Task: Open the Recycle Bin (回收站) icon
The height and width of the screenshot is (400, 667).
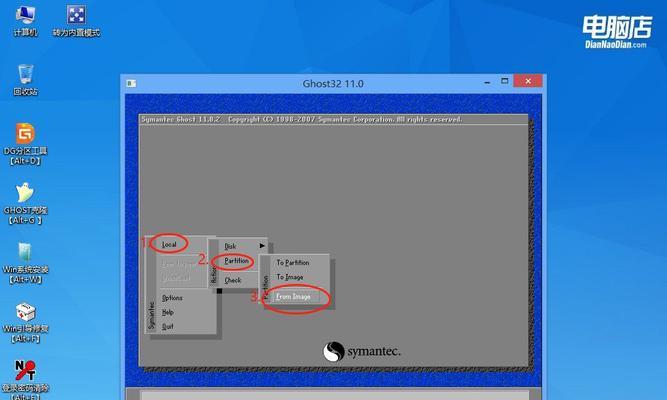Action: pyautogui.click(x=26, y=80)
